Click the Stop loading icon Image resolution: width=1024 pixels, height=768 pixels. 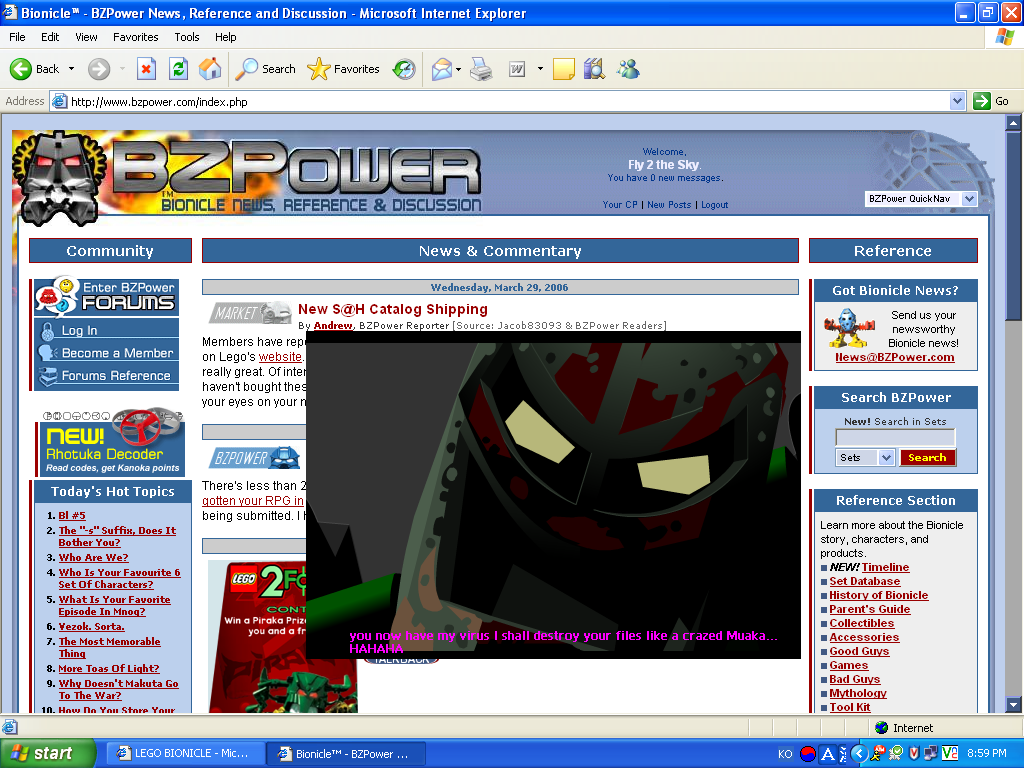click(x=146, y=69)
